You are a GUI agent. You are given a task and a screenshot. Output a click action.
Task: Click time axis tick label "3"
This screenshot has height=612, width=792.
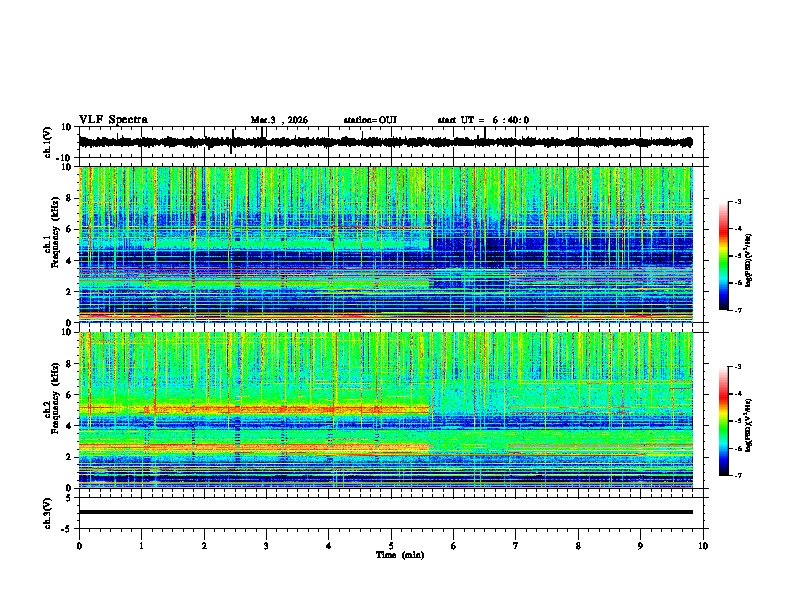click(x=266, y=546)
